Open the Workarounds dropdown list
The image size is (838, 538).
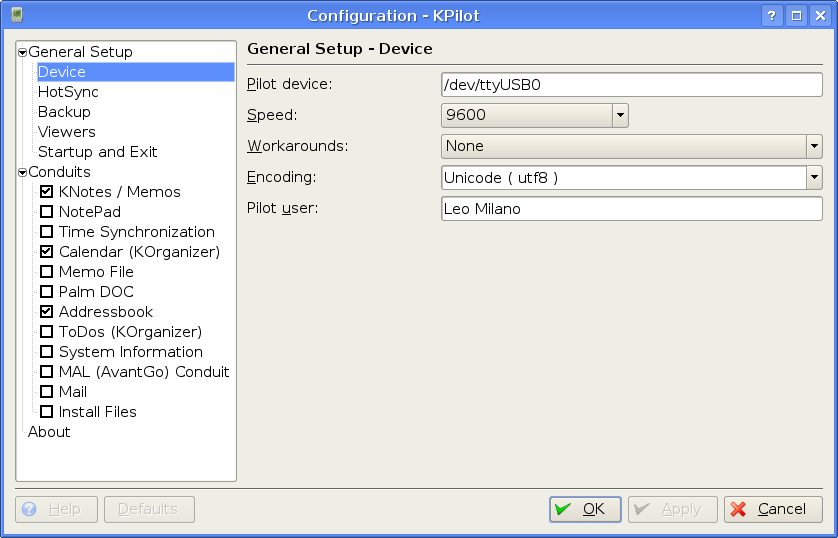(813, 146)
